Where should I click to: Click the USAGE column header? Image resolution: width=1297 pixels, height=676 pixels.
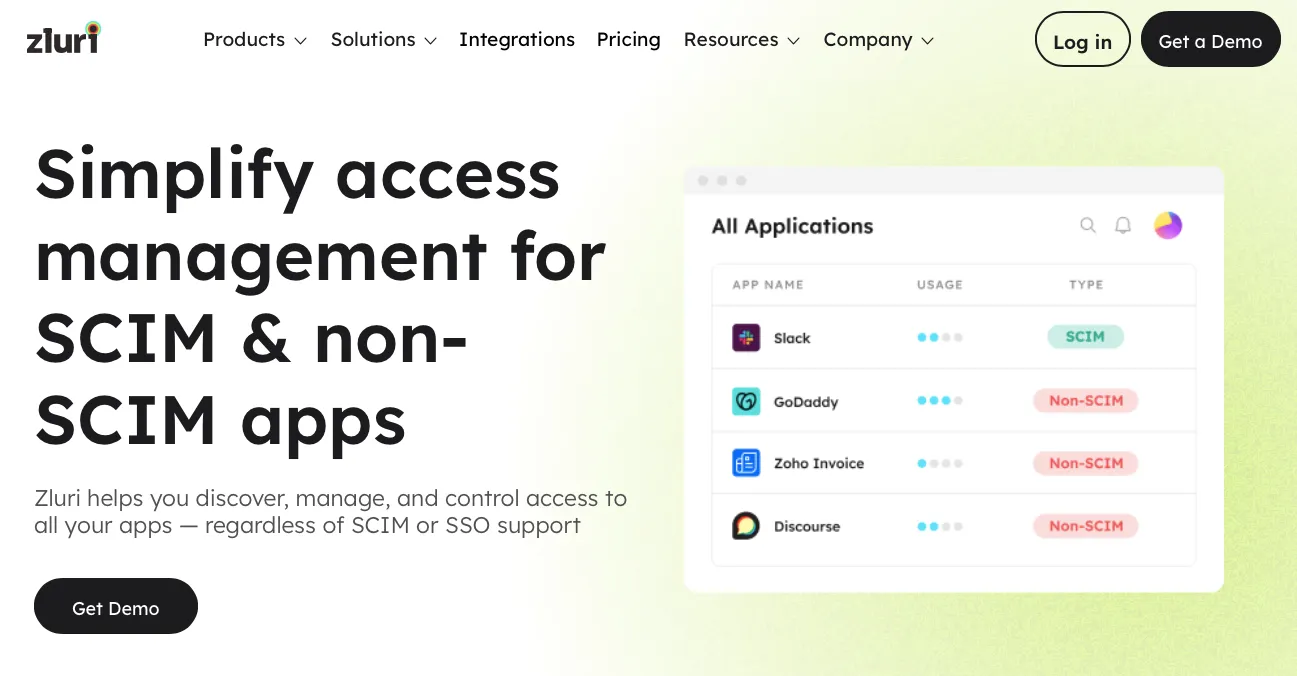click(x=940, y=285)
